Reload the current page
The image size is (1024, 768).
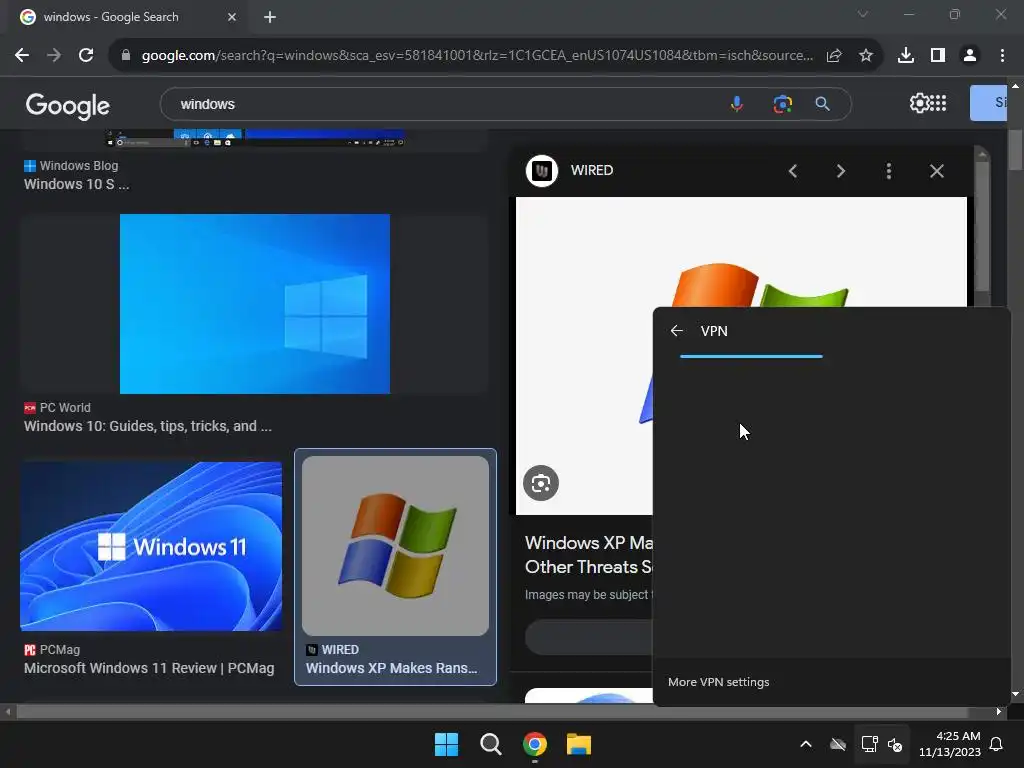click(86, 56)
